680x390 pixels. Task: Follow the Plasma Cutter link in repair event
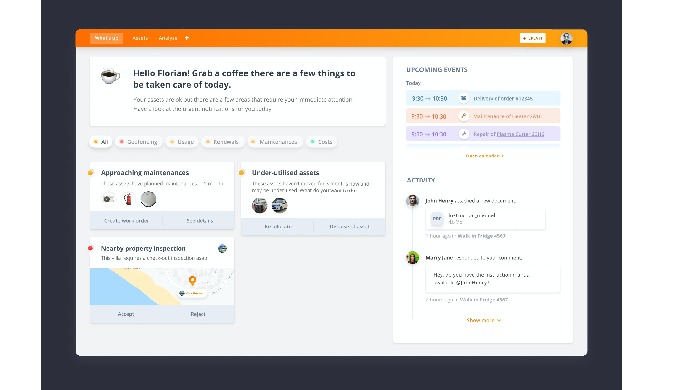click(520, 134)
